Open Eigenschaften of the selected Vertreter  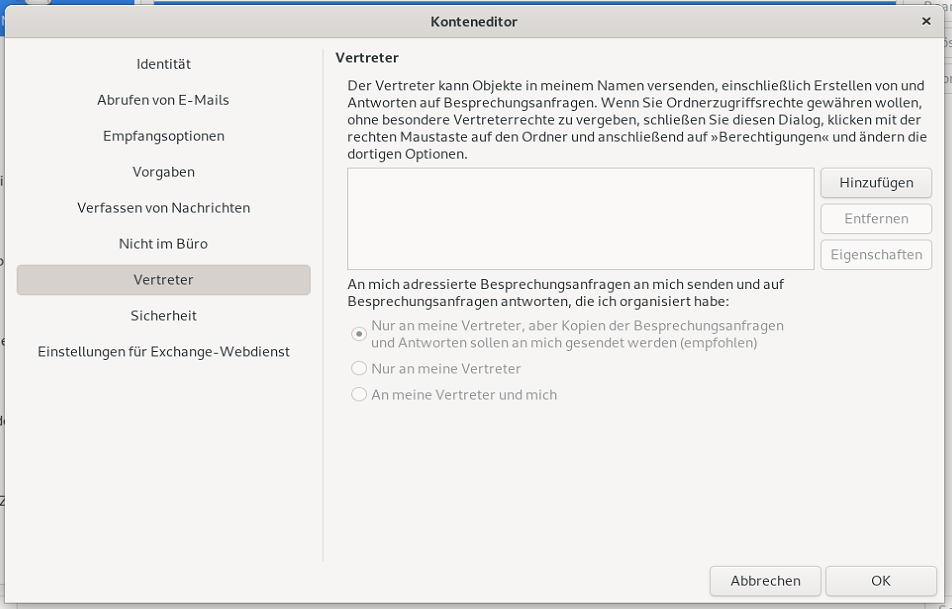click(x=876, y=255)
